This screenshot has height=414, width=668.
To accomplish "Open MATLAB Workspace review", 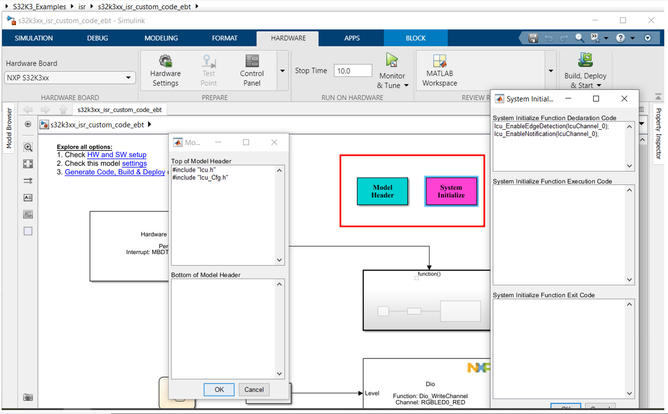I will [x=440, y=71].
